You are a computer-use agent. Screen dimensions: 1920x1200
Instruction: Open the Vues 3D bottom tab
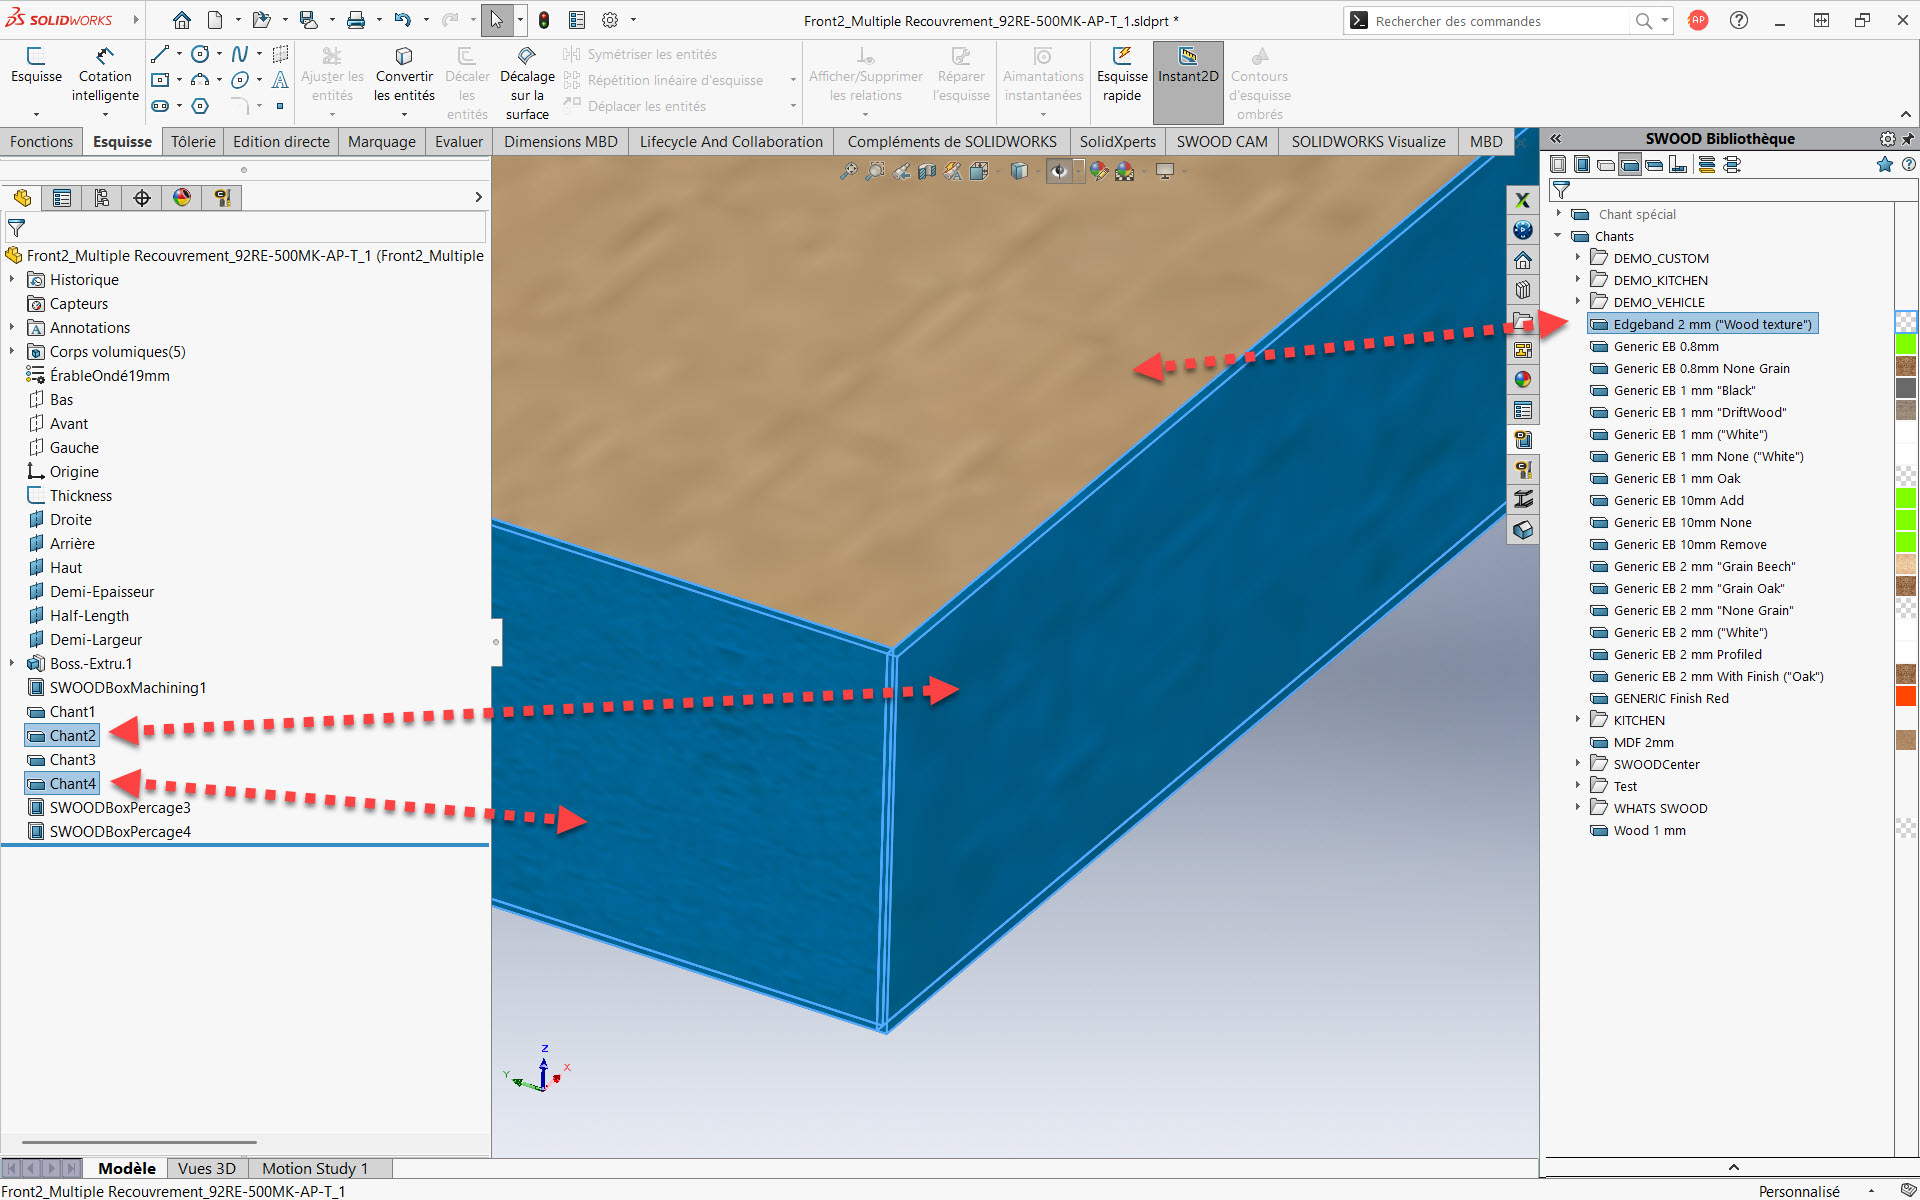point(207,1168)
